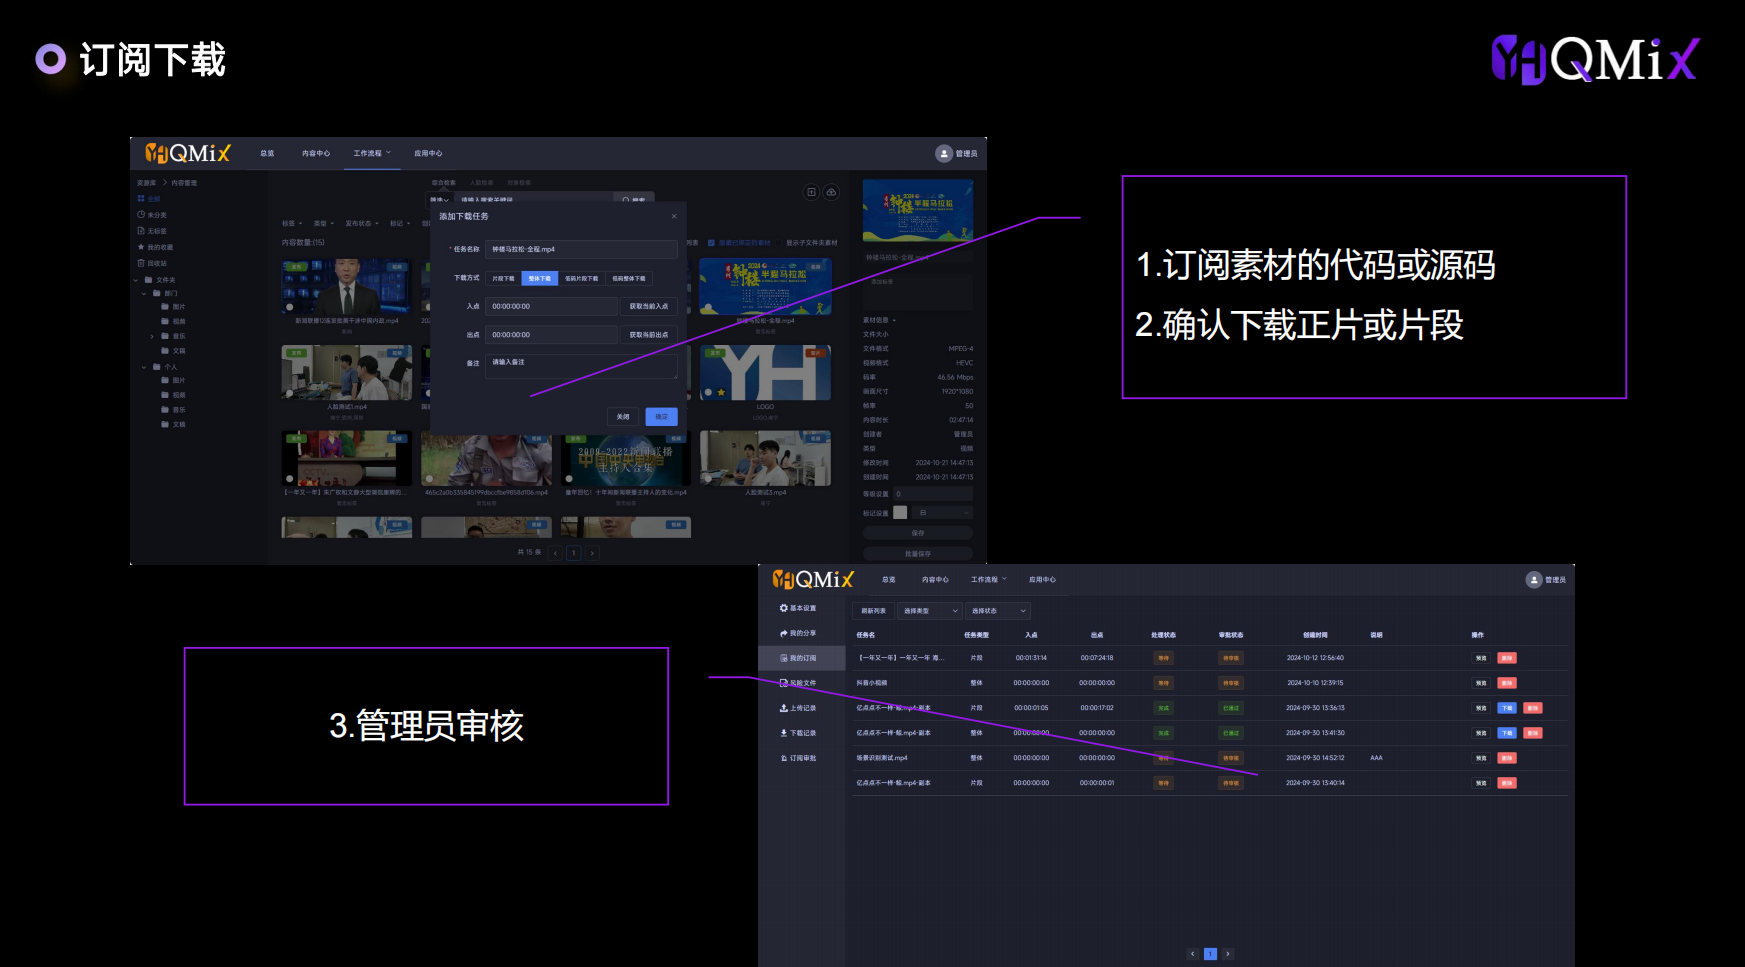Choose 低码整体下载 as the download mode
The width and height of the screenshot is (1745, 967).
(629, 278)
